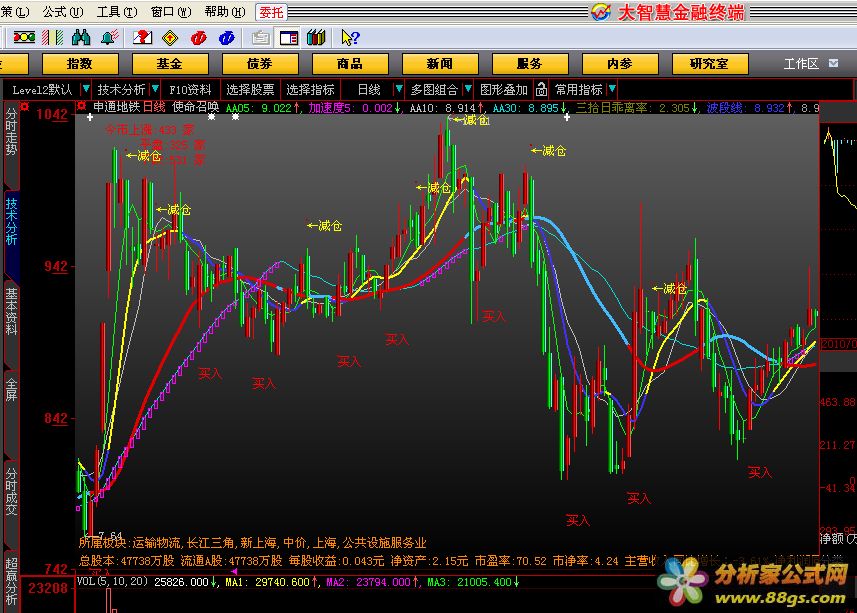This screenshot has width=857, height=613.
Task: Click the grayed-out printer icon
Action: click(261, 38)
